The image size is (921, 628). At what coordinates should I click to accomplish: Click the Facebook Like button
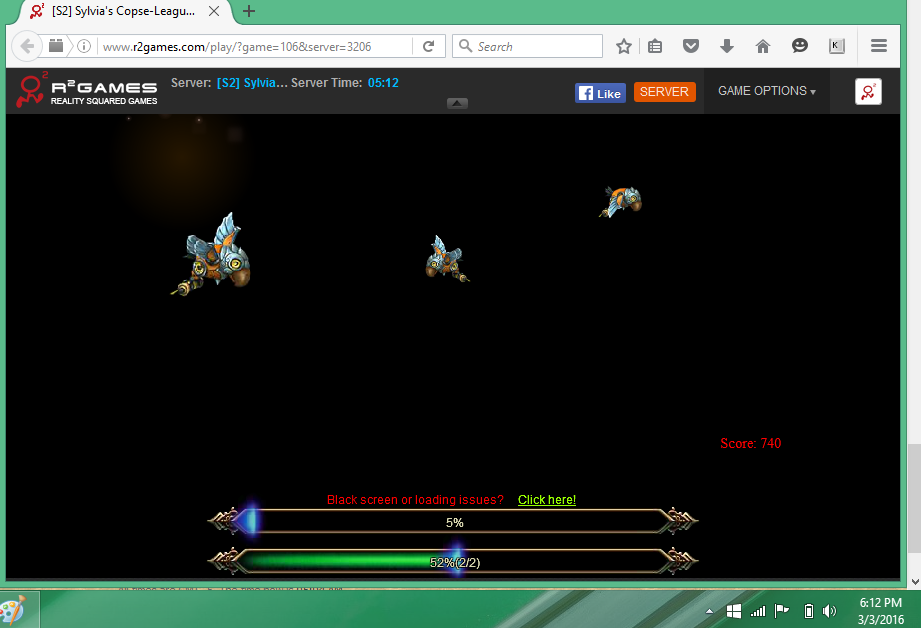click(599, 93)
